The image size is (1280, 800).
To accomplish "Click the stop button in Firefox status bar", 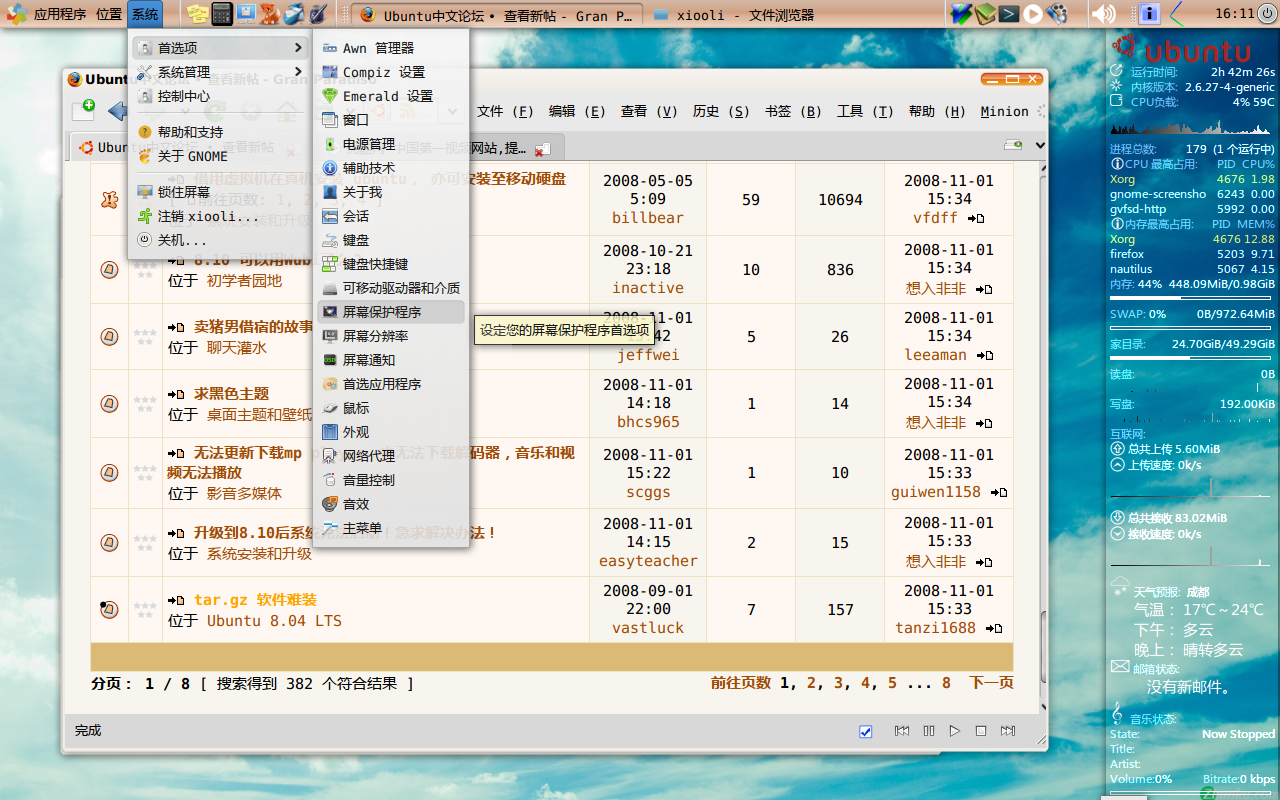I will point(981,731).
